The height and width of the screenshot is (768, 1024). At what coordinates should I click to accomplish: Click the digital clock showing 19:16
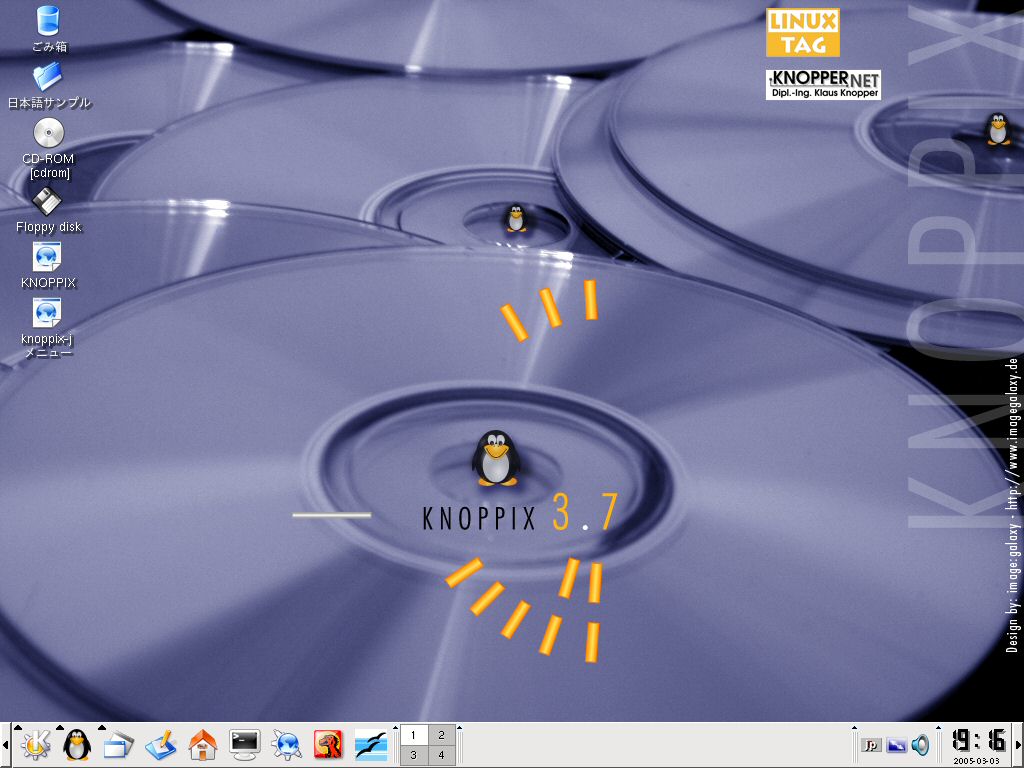978,741
